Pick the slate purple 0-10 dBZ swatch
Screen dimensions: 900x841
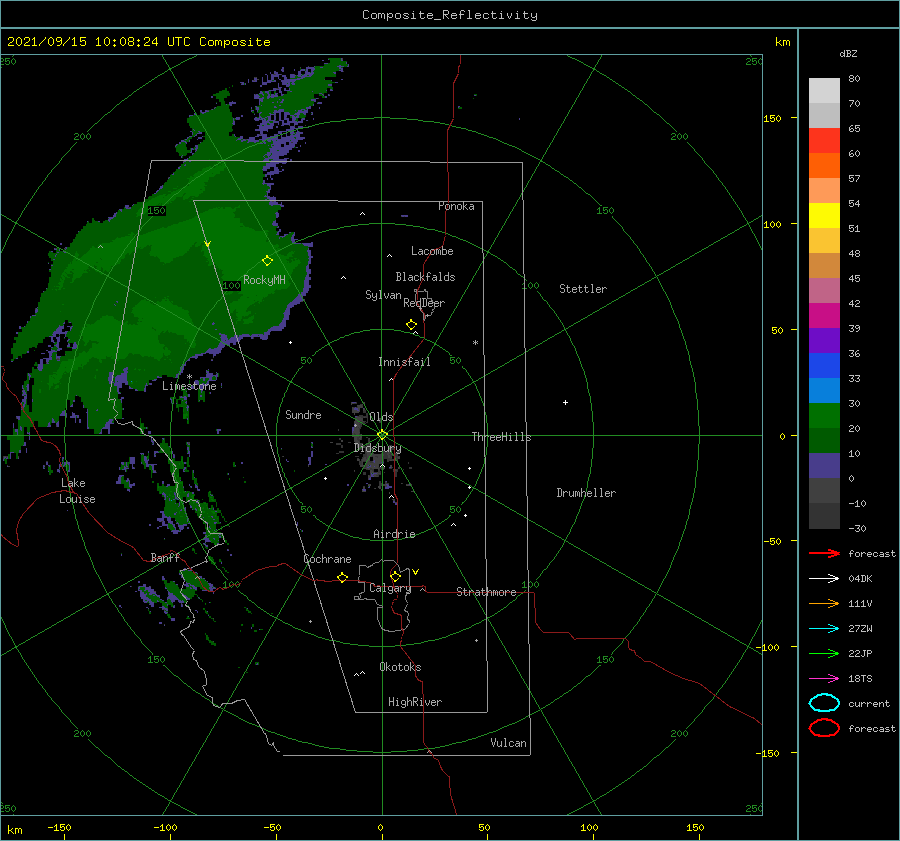pyautogui.click(x=824, y=465)
